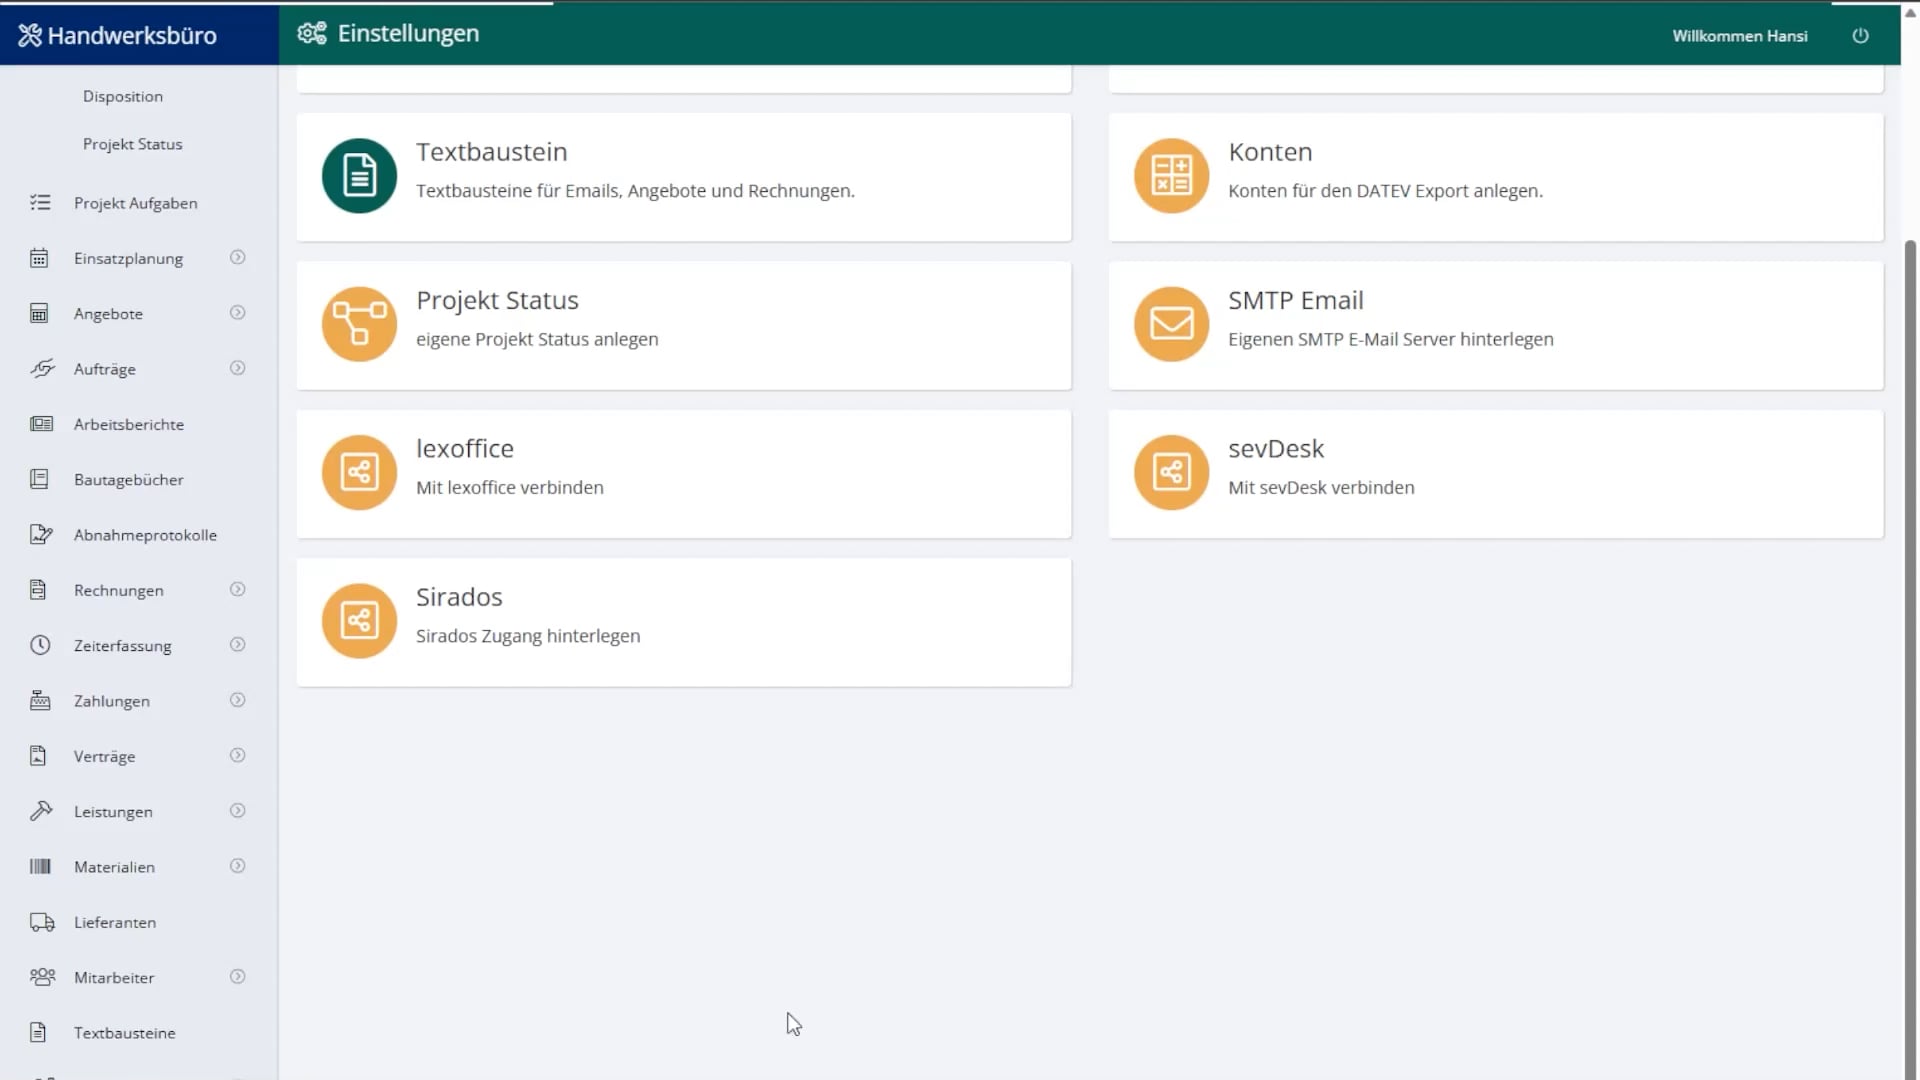The width and height of the screenshot is (1920, 1080).
Task: Click the Textbaustein document icon
Action: pyautogui.click(x=359, y=176)
